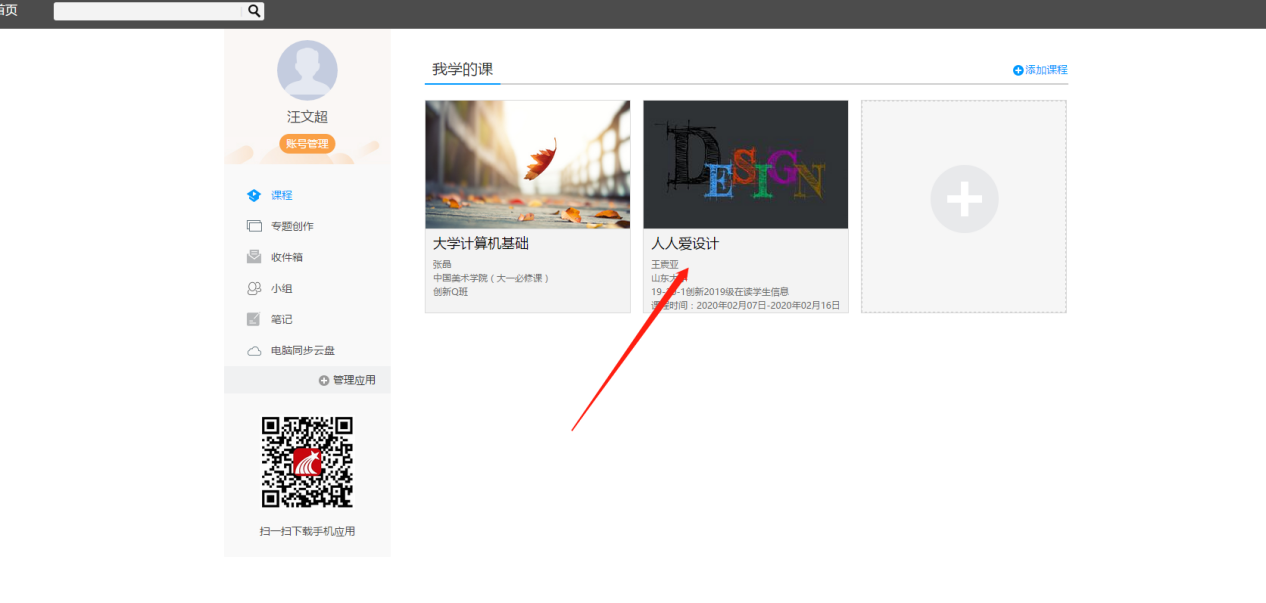Click the plus icon beside 管理应用
The width and height of the screenshot is (1266, 603).
coord(324,381)
